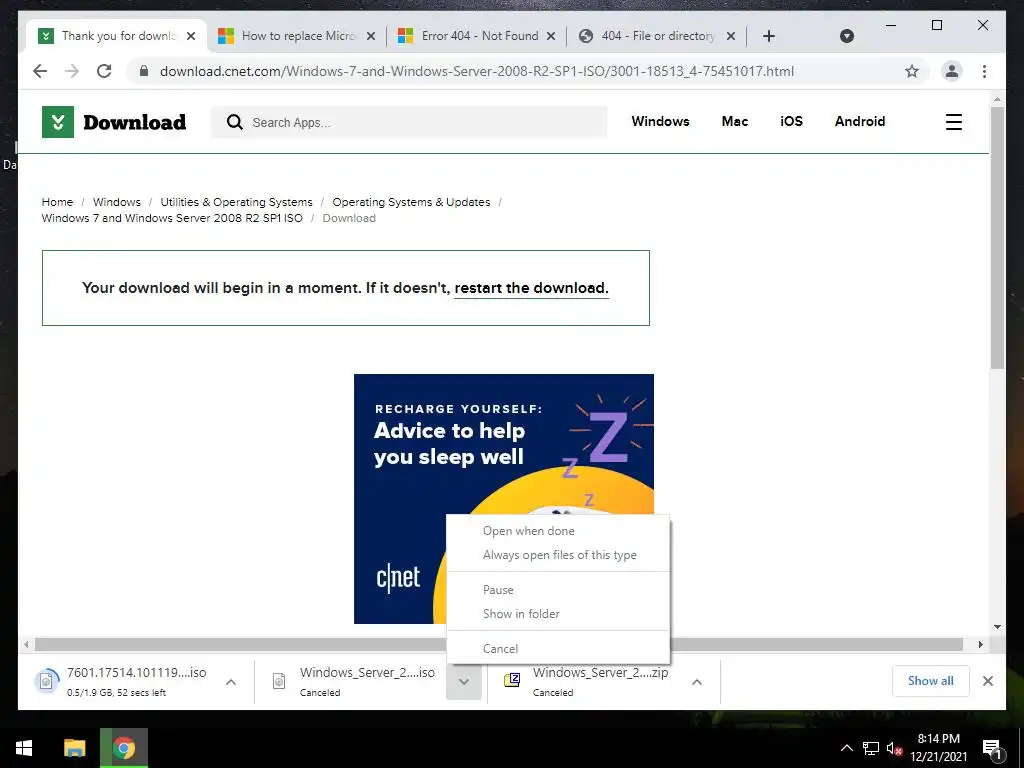This screenshot has height=768, width=1024.
Task: Click 'Windows 7 and Windows Server 2008 R2 SP1 ISO' breadcrumb
Action: click(172, 218)
